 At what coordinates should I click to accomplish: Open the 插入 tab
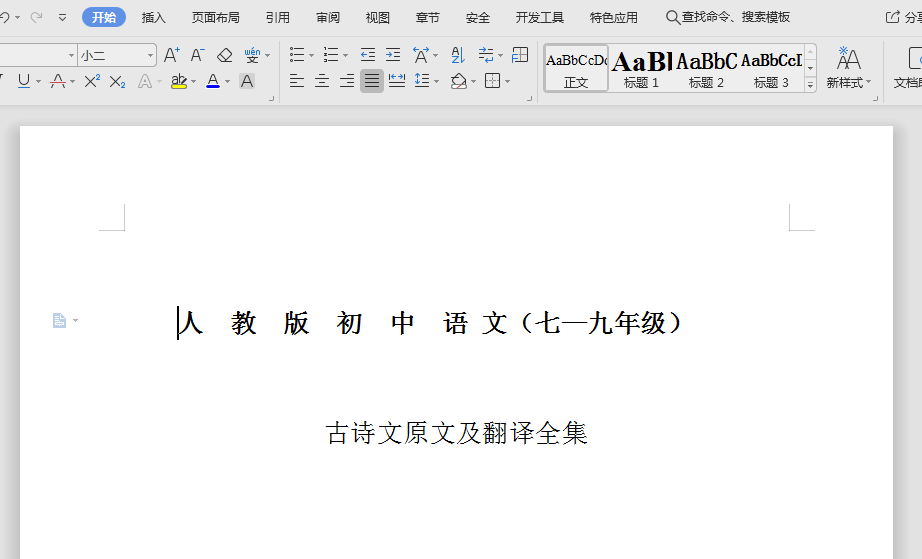[154, 17]
